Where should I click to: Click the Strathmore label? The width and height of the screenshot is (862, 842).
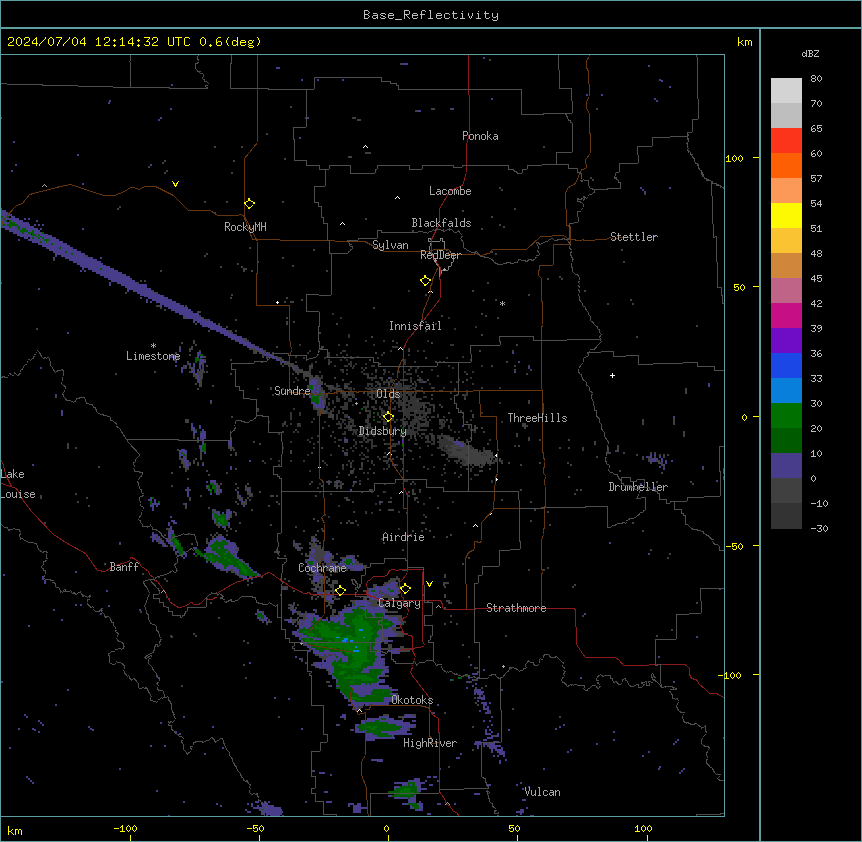[x=516, y=608]
